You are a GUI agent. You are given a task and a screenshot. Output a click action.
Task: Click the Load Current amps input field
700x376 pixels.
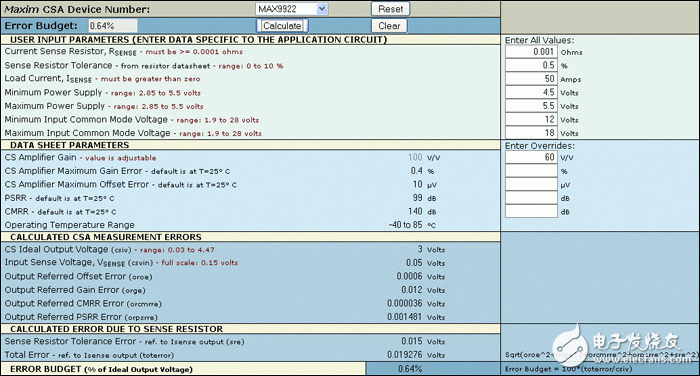pos(531,79)
